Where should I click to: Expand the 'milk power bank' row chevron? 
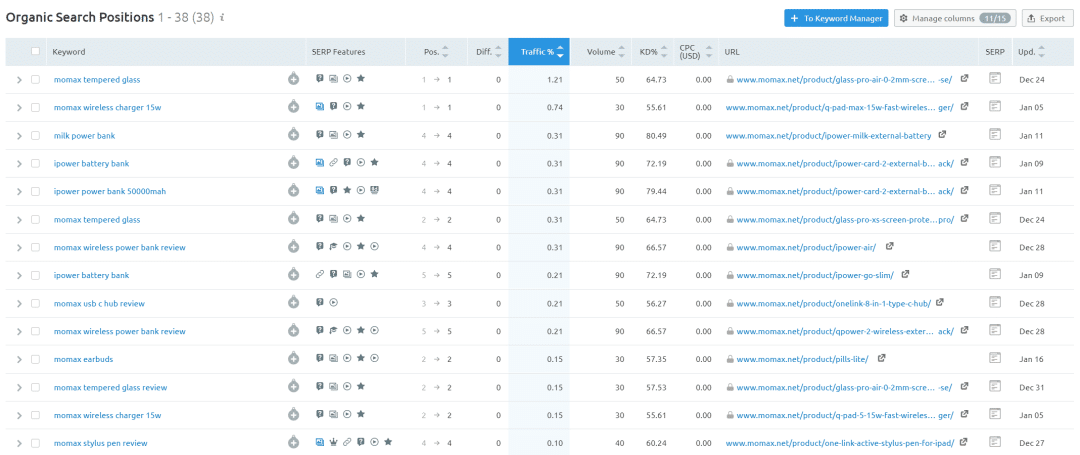click(x=18, y=135)
